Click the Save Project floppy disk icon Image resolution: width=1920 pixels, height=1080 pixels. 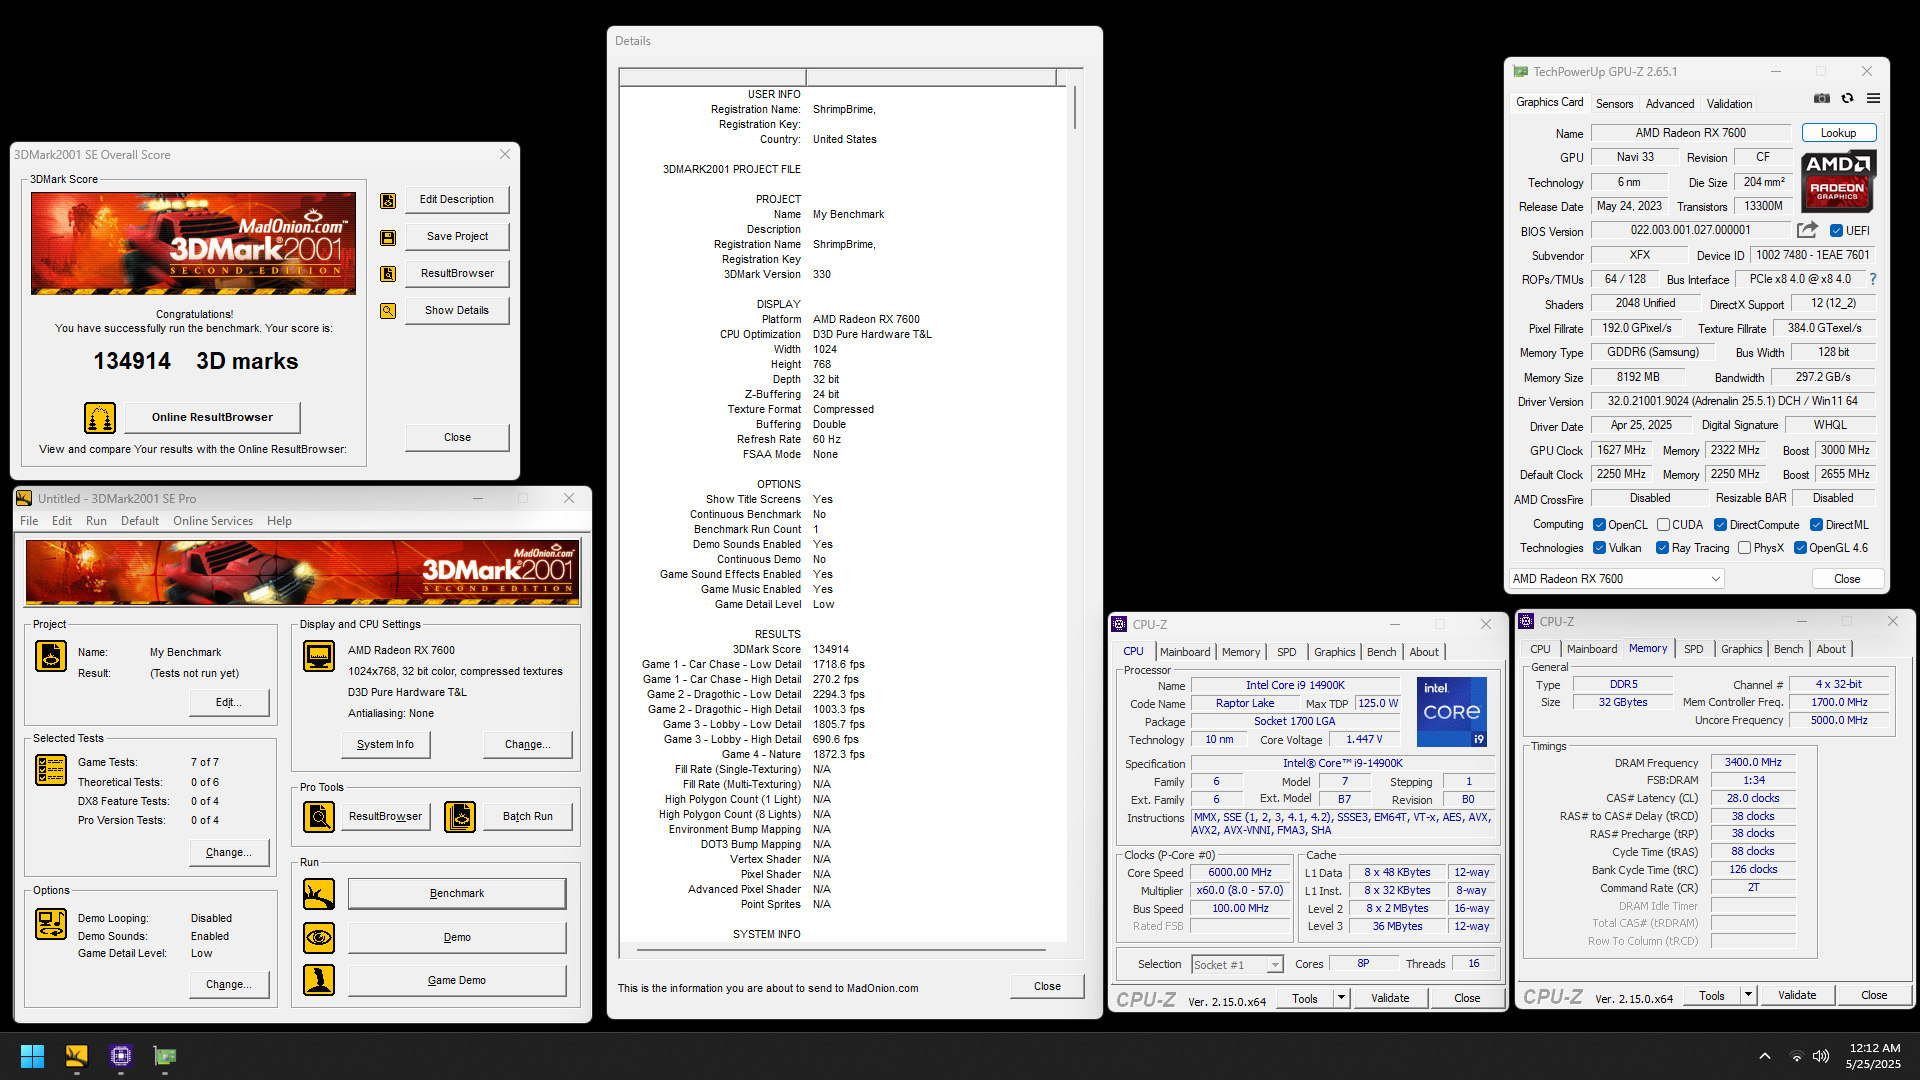(x=388, y=237)
